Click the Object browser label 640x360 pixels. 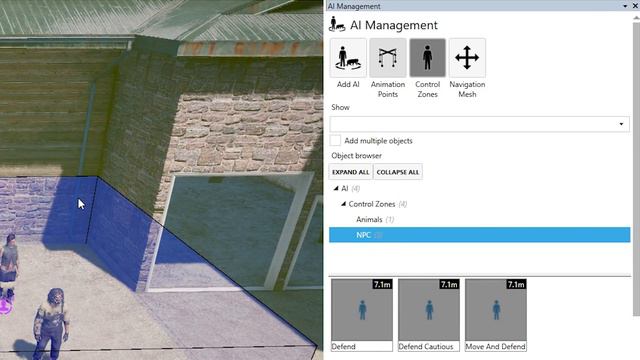click(x=356, y=156)
